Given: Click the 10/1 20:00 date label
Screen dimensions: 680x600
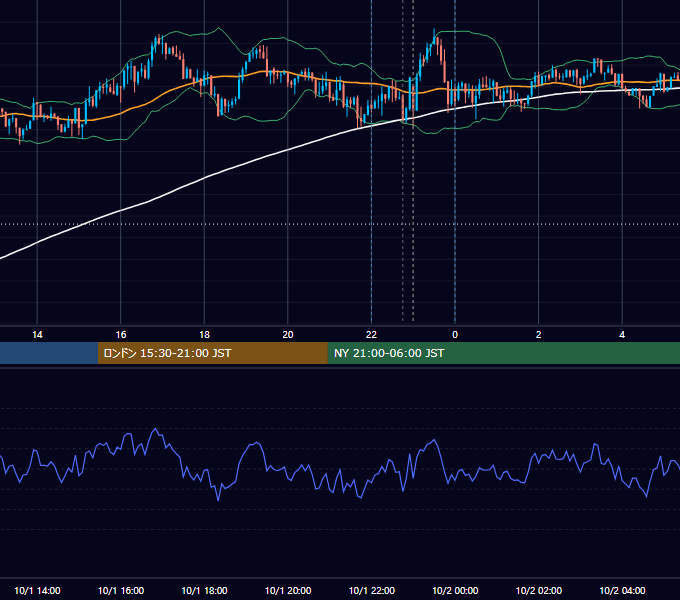Looking at the screenshot, I should pos(288,590).
